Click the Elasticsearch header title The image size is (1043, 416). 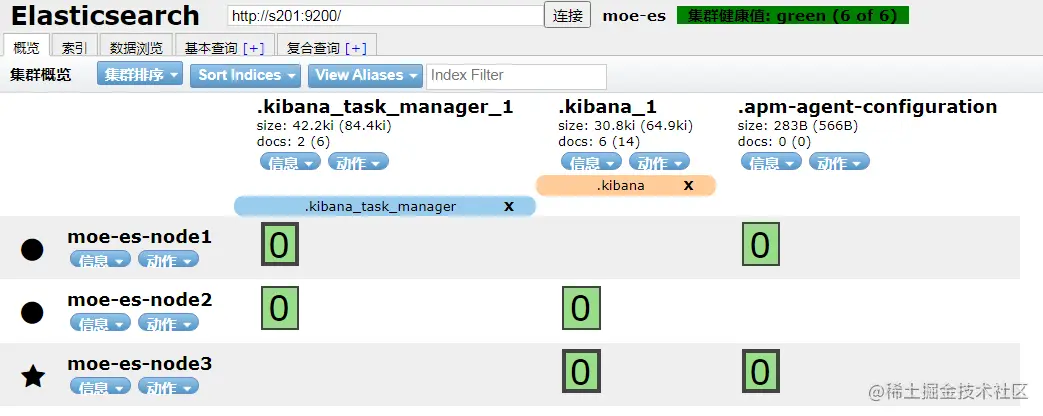(x=105, y=15)
